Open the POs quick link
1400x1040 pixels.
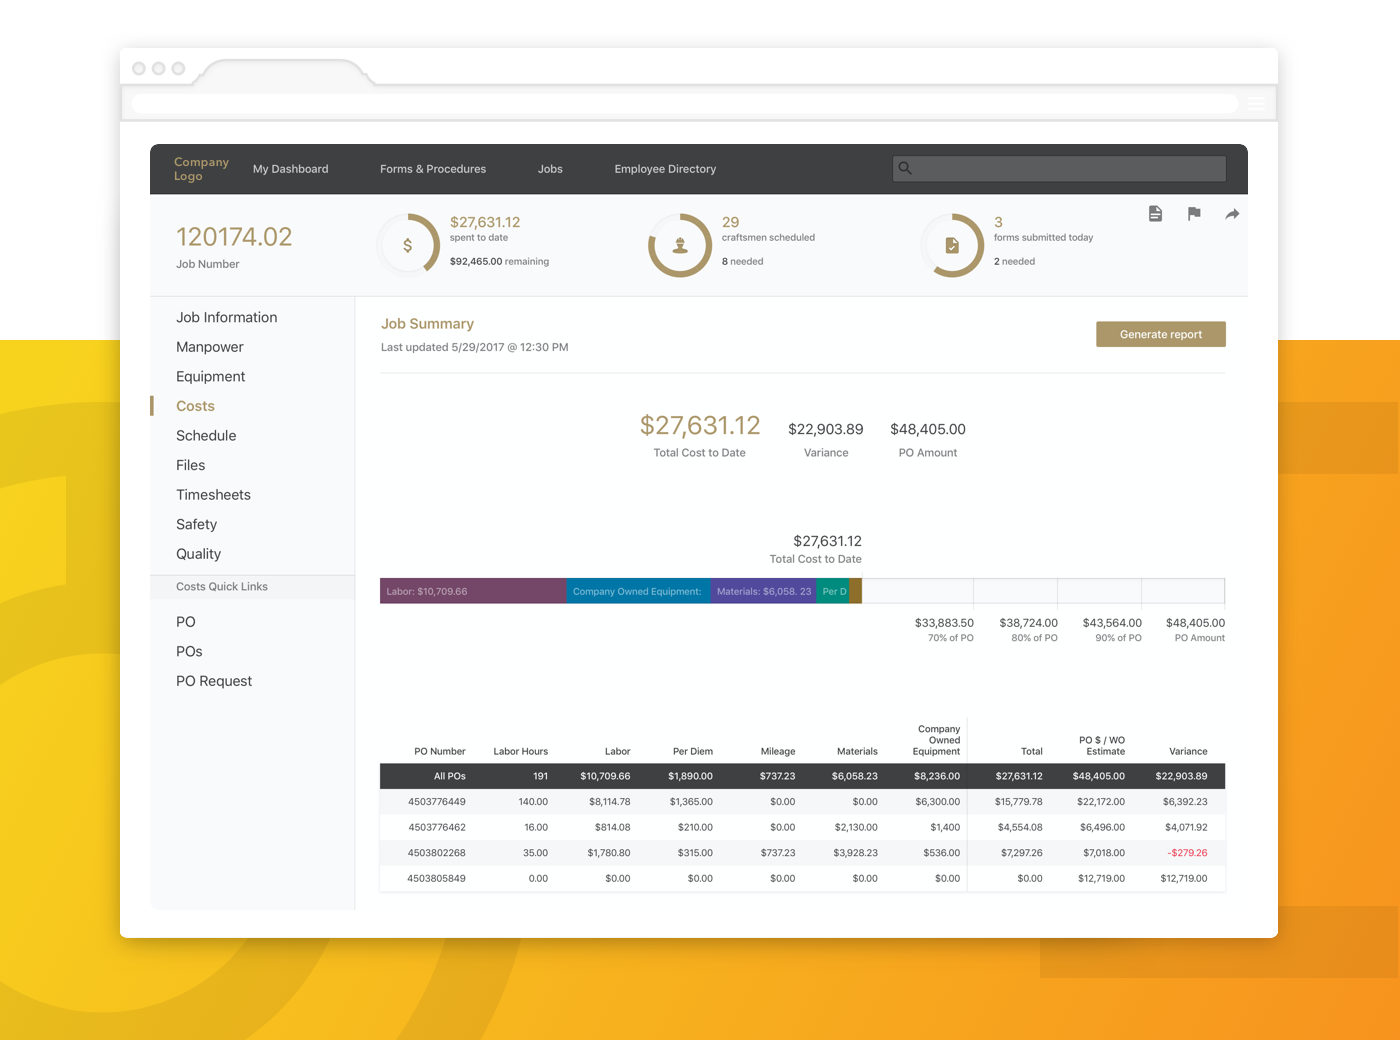coord(189,651)
